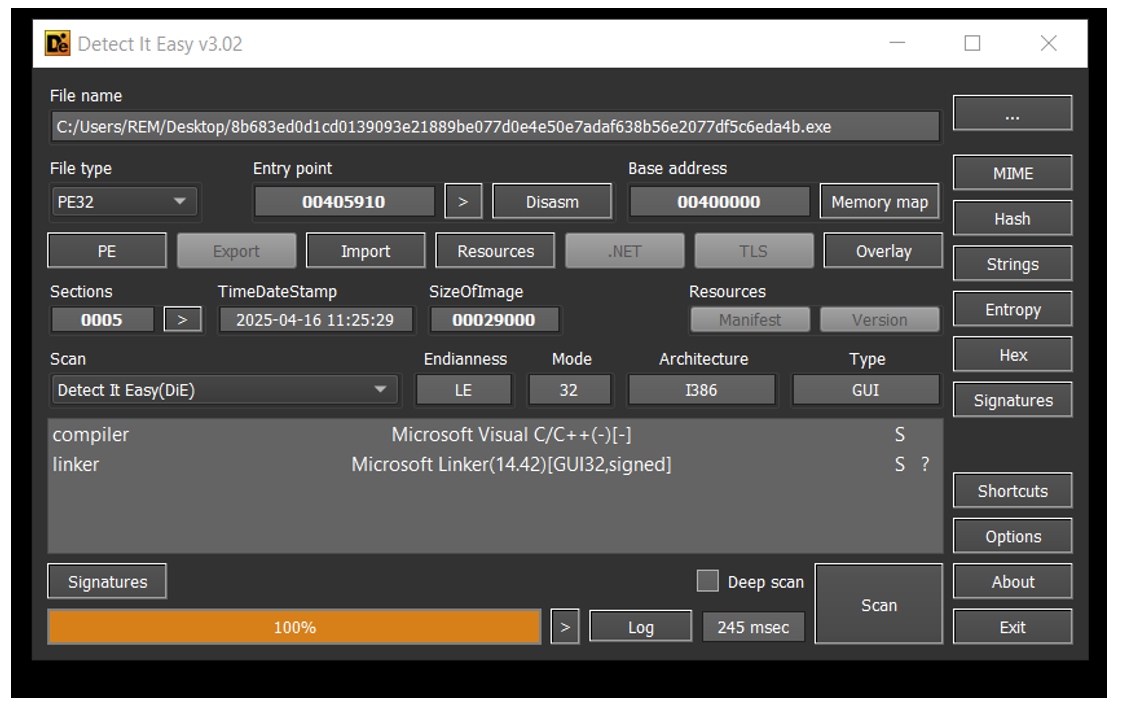1129x716 pixels.
Task: Select the compiler Microsoft Visual C/C++ row
Action: 495,434
